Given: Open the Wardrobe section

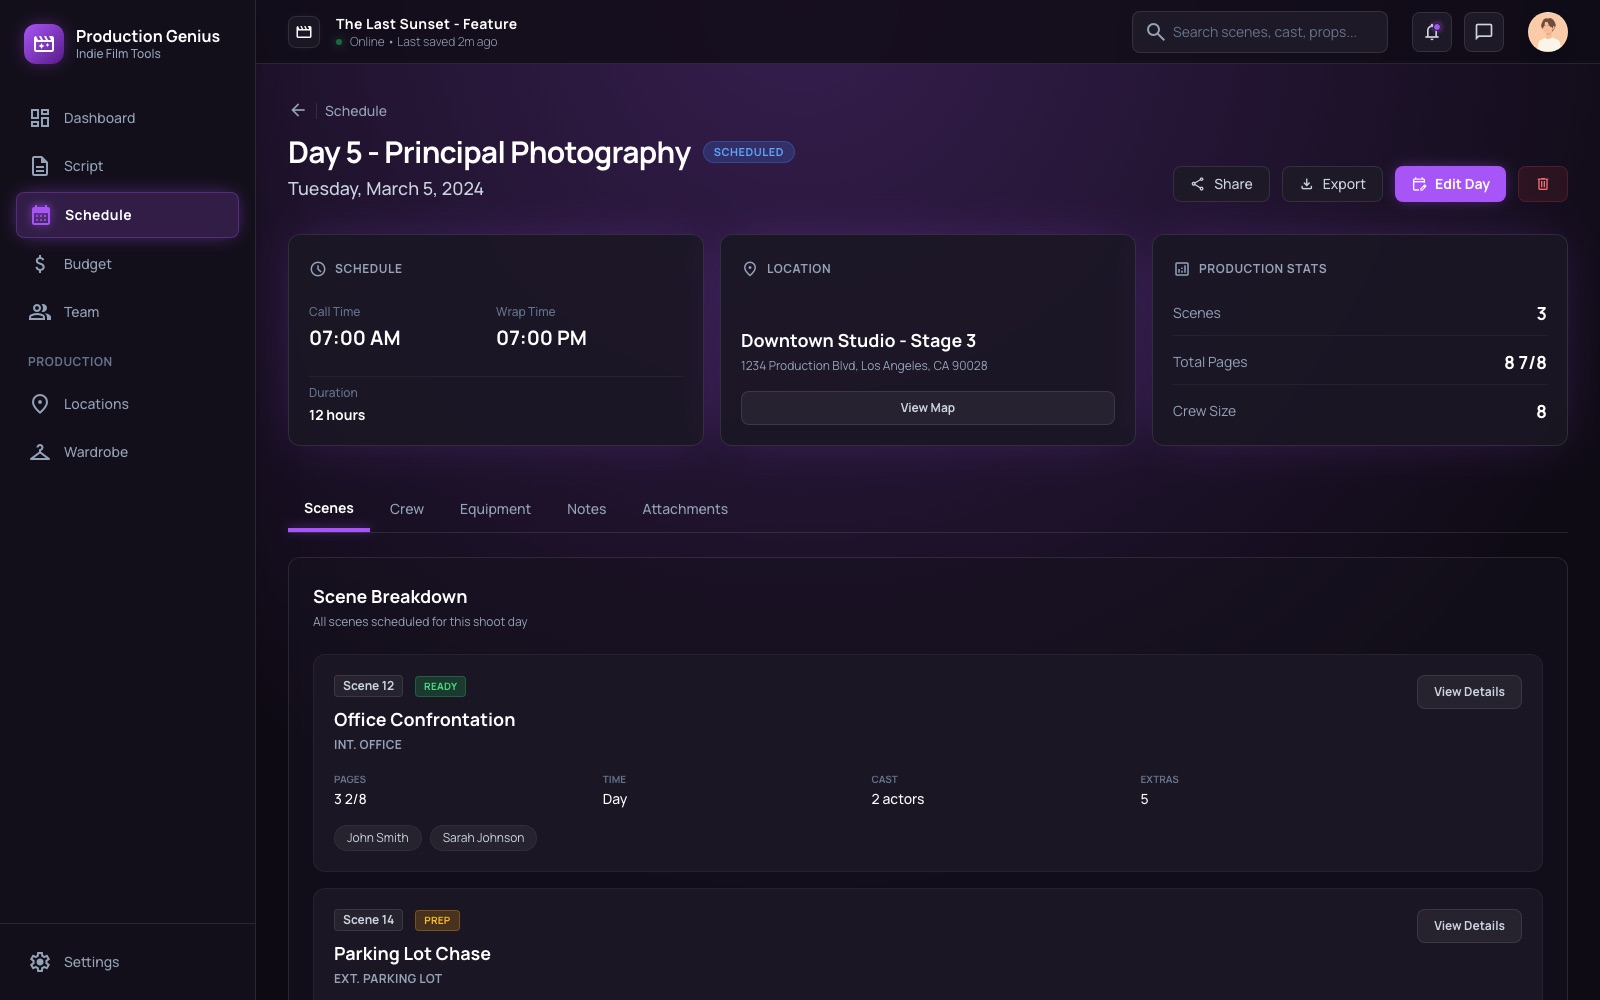Looking at the screenshot, I should (x=127, y=452).
